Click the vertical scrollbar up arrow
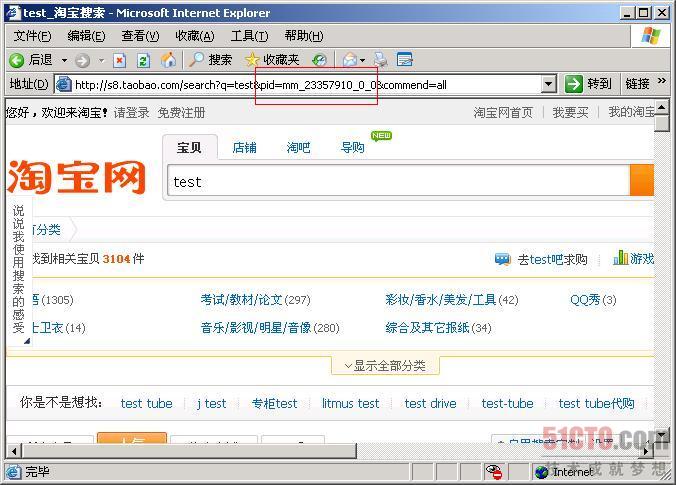 (661, 107)
